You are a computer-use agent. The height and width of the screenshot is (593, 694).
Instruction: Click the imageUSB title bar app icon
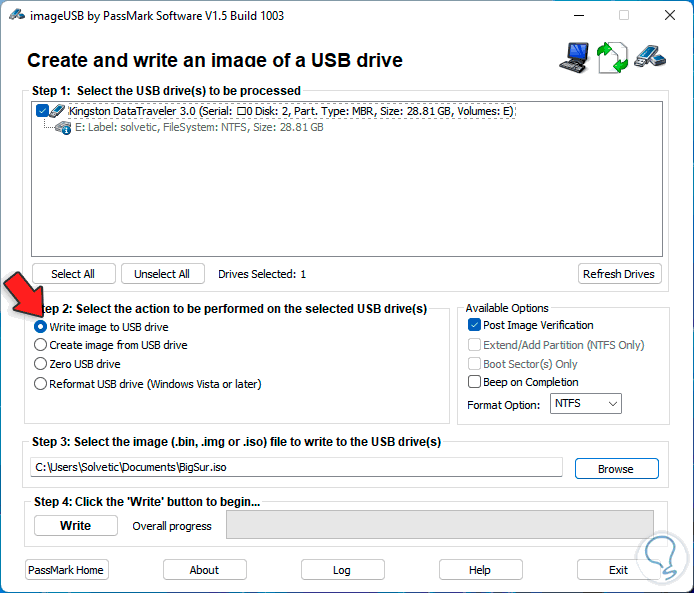pos(16,15)
